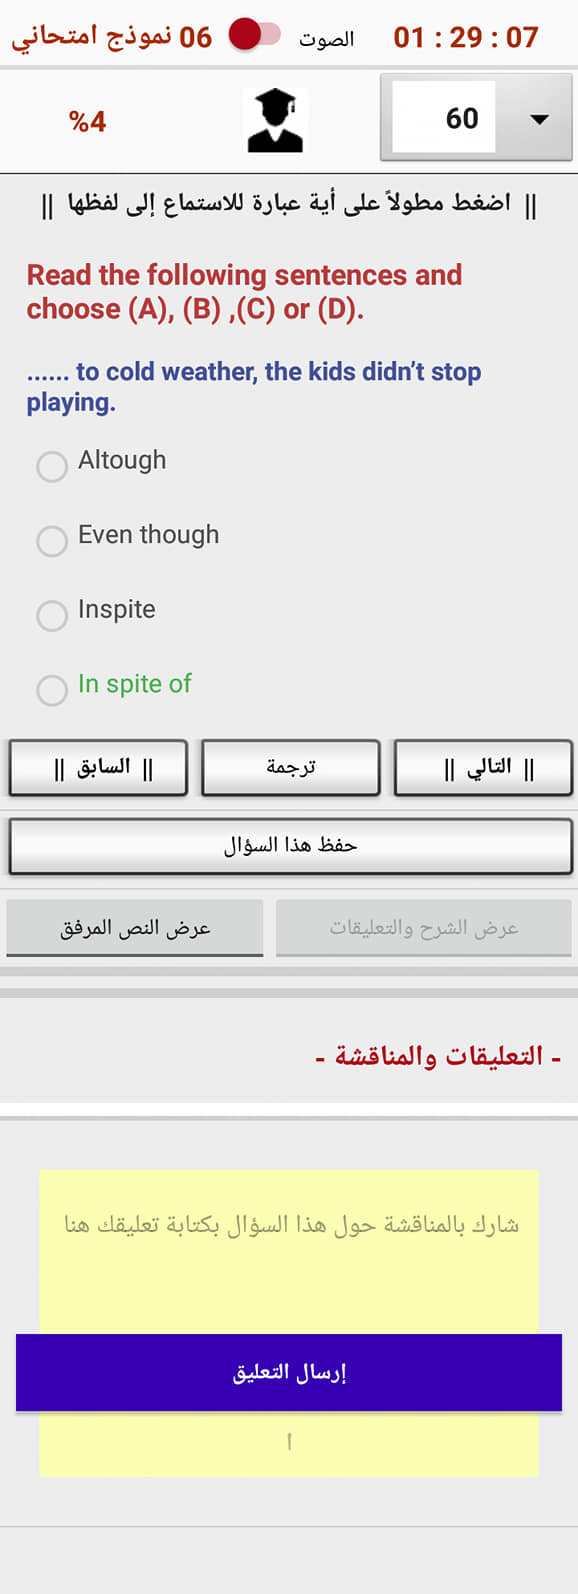This screenshot has width=578, height=1594.
Task: Click the ترجمة translate button
Action: 290,768
